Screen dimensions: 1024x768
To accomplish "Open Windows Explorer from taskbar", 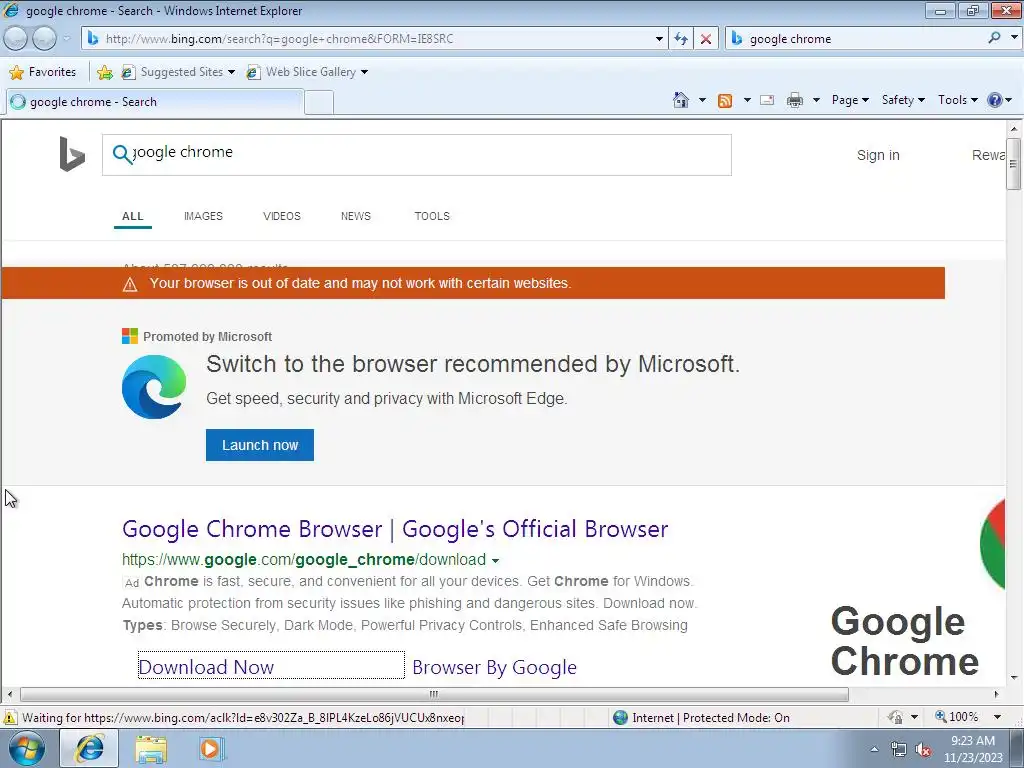I will [x=151, y=749].
